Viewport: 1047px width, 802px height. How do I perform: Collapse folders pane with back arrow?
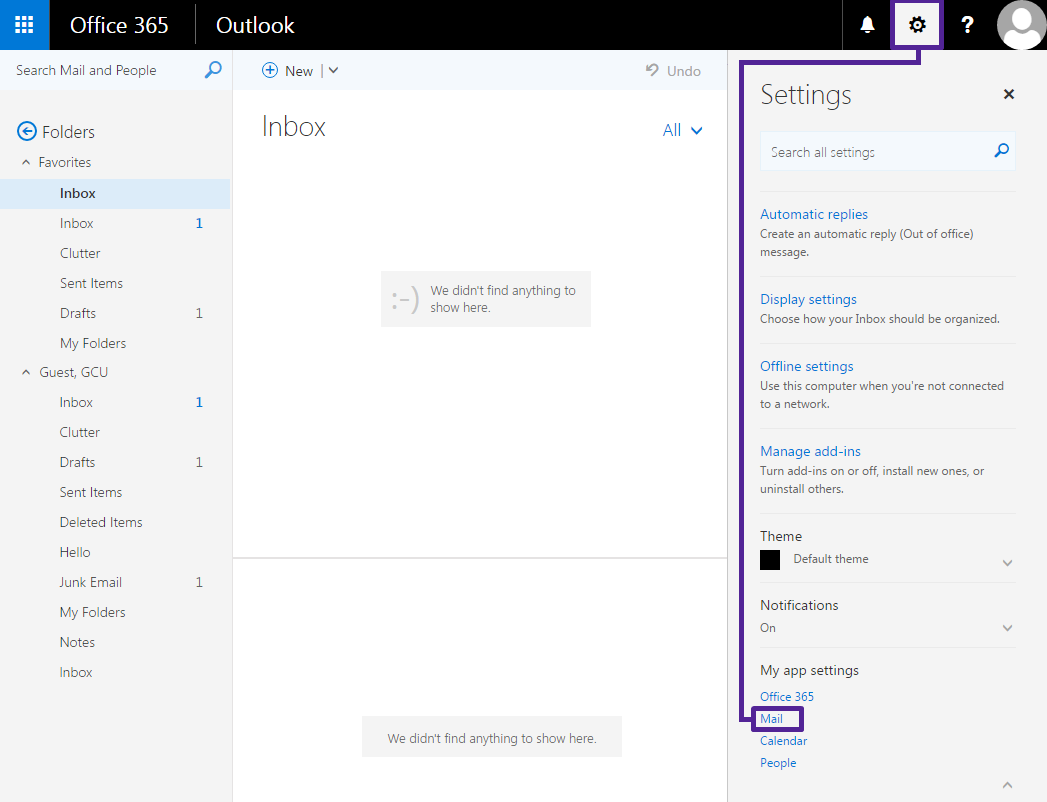pyautogui.click(x=27, y=131)
